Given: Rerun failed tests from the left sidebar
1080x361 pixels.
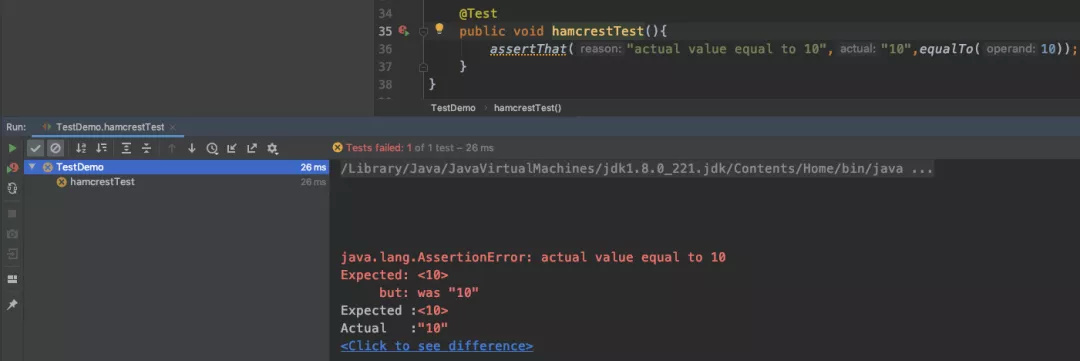Looking at the screenshot, I should click(x=12, y=167).
